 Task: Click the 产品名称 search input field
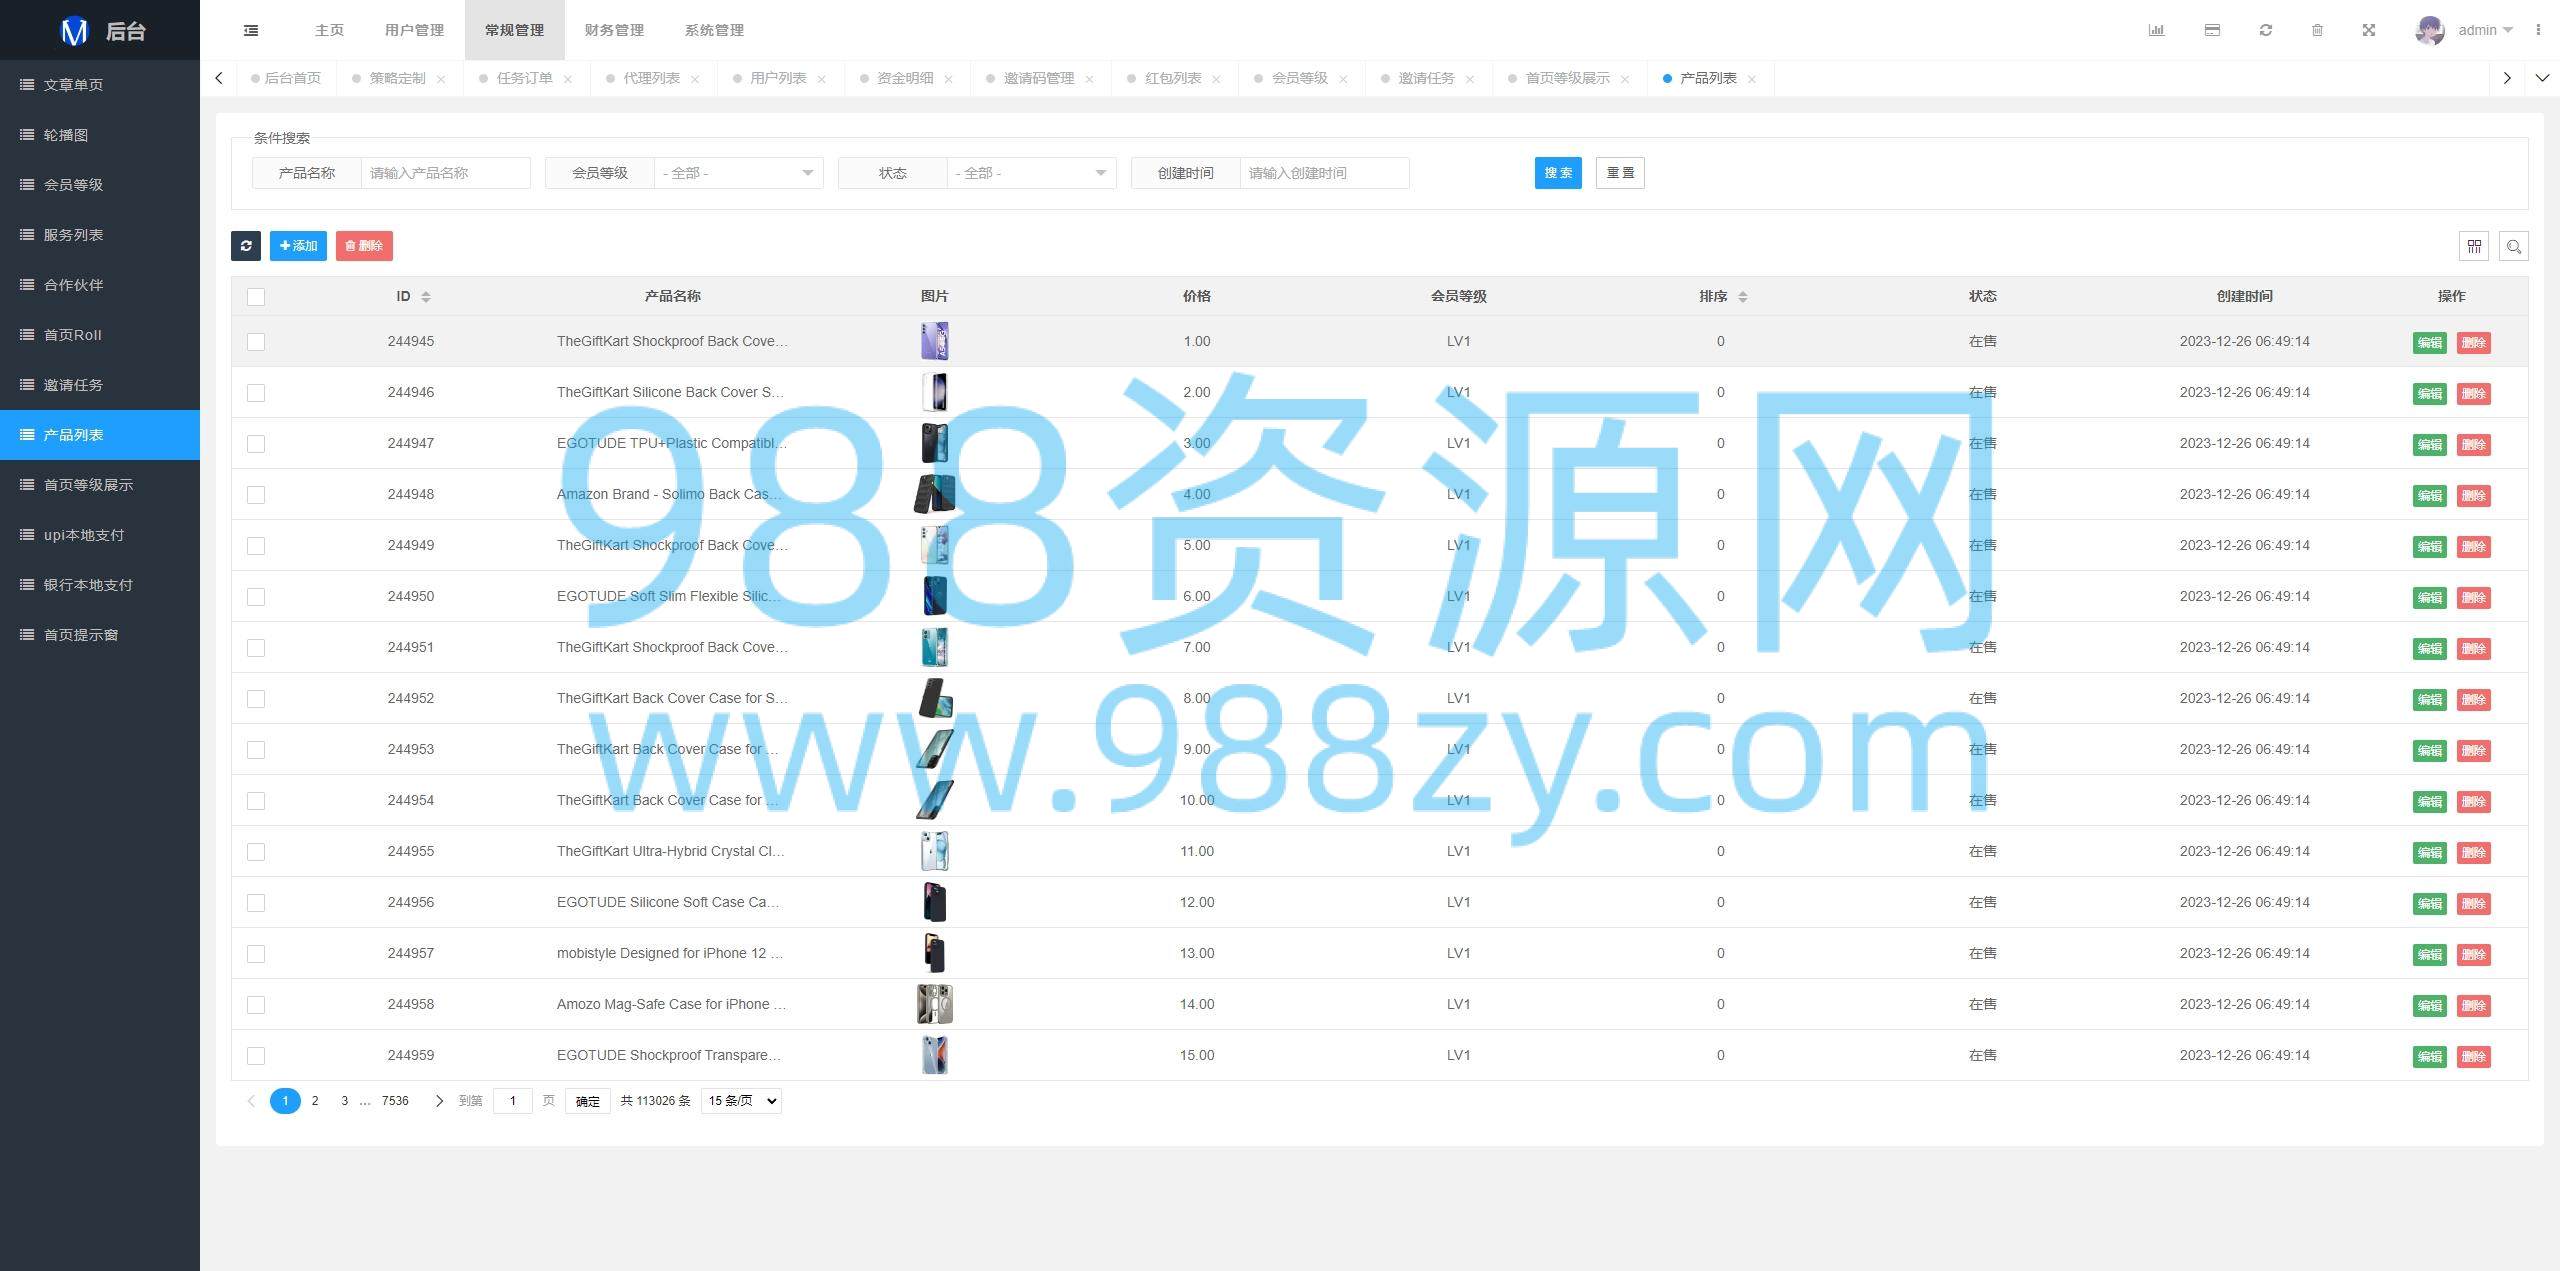[446, 173]
